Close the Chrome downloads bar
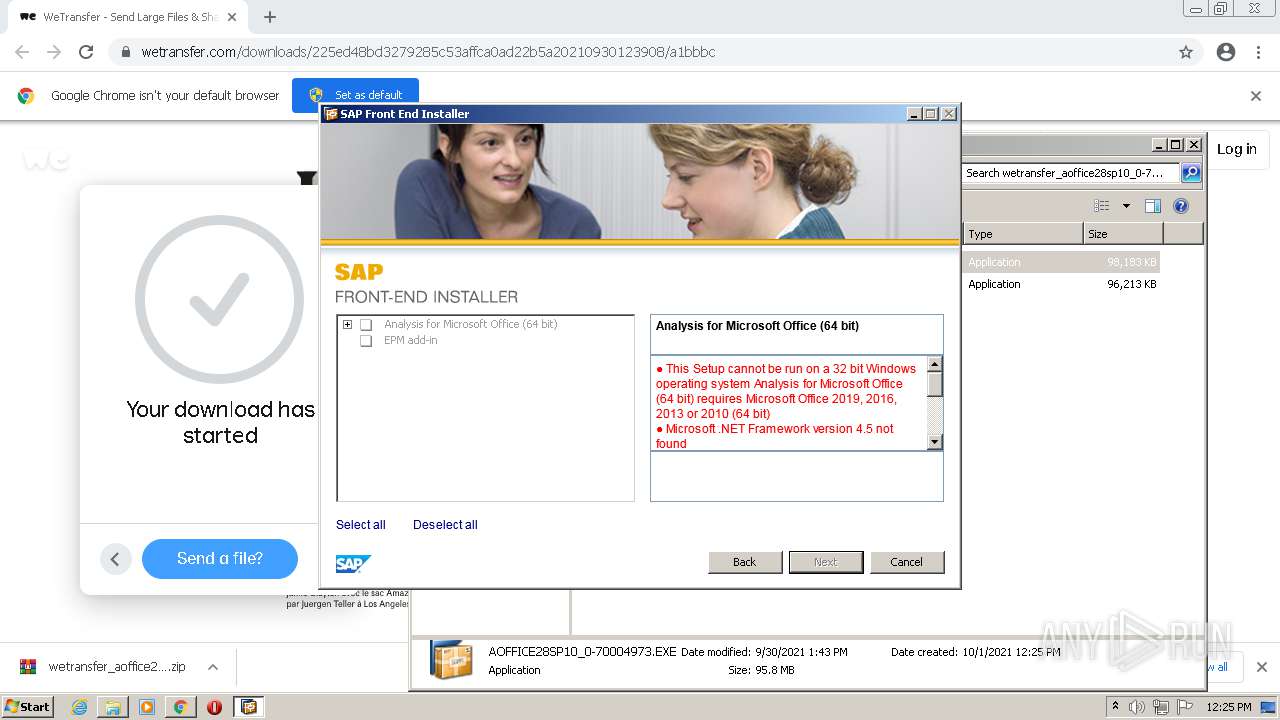Screen dimensions: 1280x720 point(1262,667)
